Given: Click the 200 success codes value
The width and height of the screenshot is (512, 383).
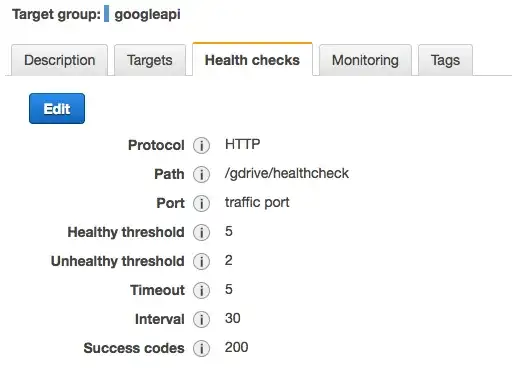Looking at the screenshot, I should [x=236, y=347].
